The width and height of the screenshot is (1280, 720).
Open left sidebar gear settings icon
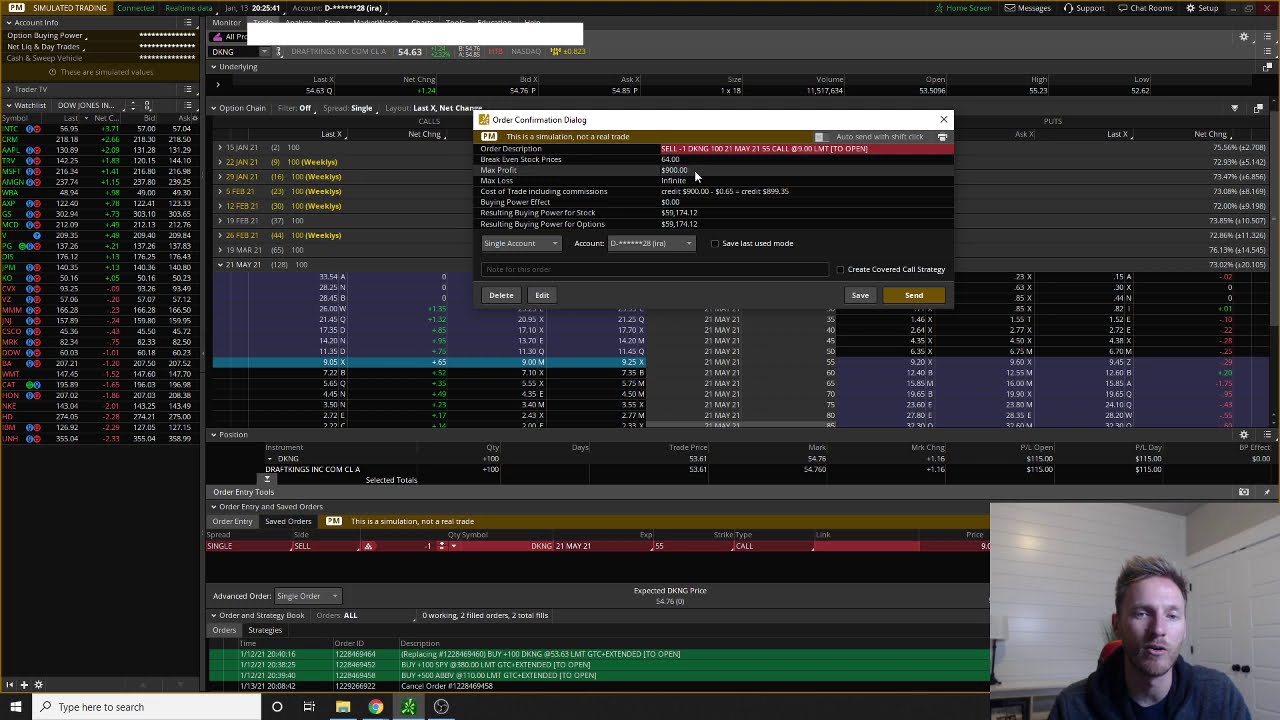pyautogui.click(x=38, y=685)
